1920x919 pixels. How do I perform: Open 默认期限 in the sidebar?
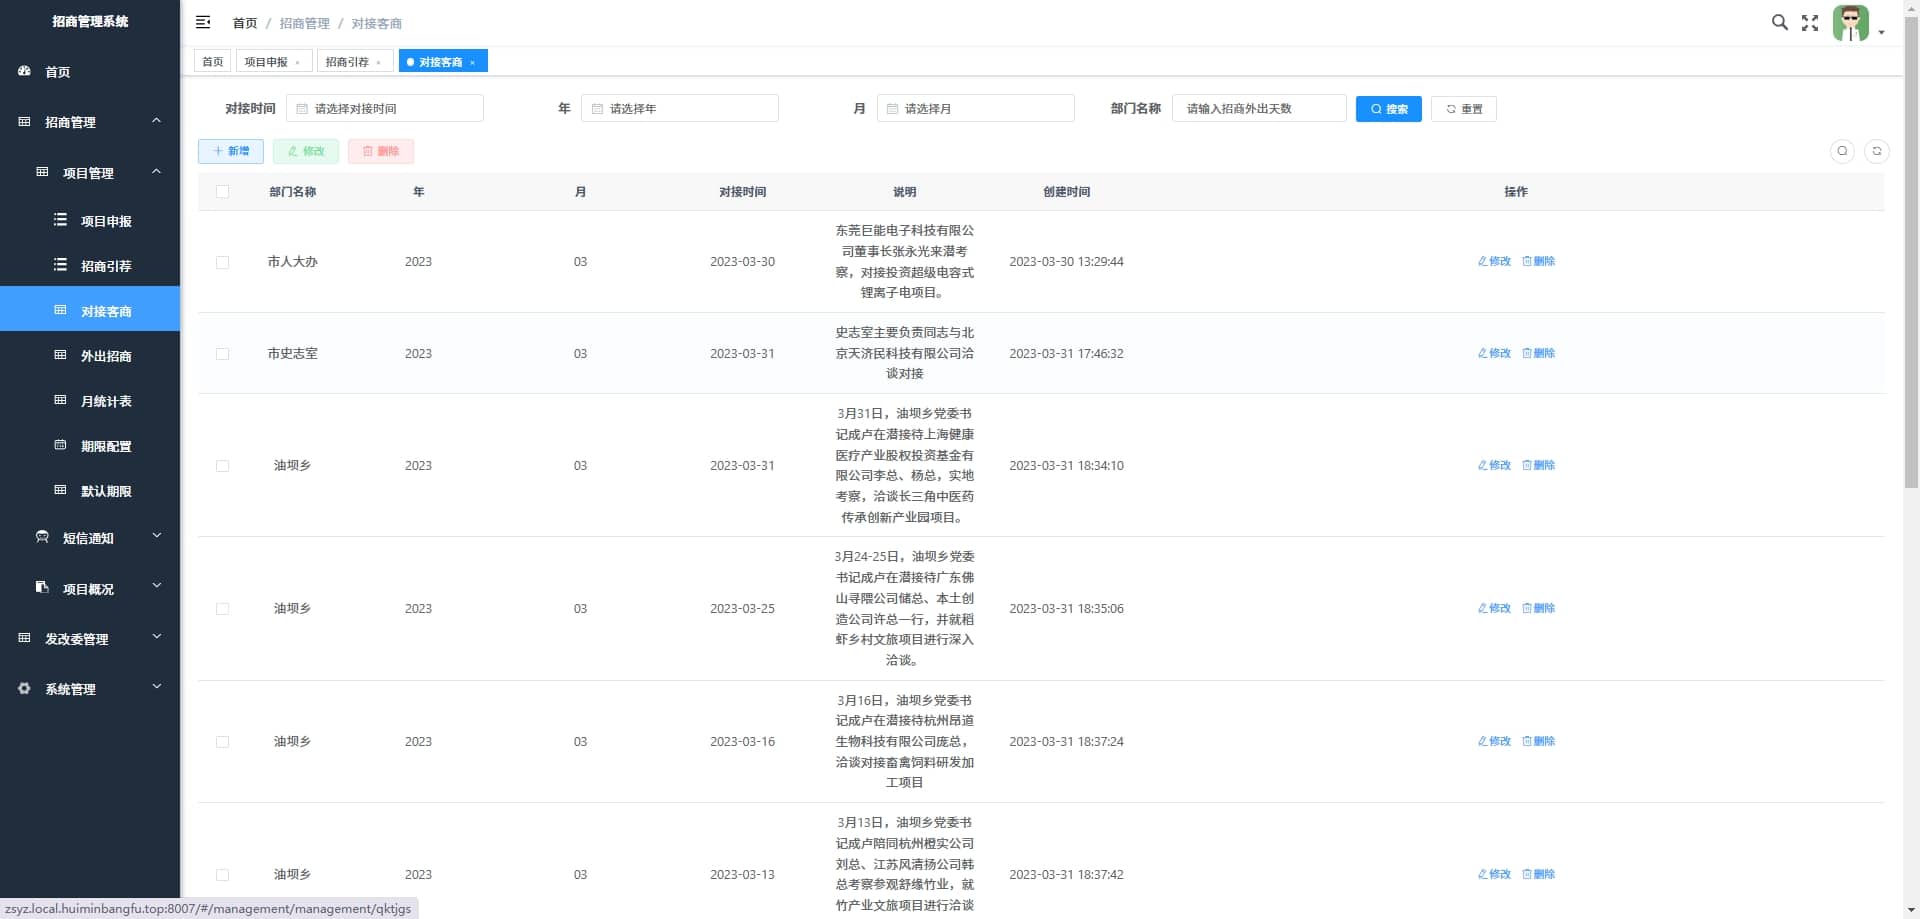(x=90, y=491)
